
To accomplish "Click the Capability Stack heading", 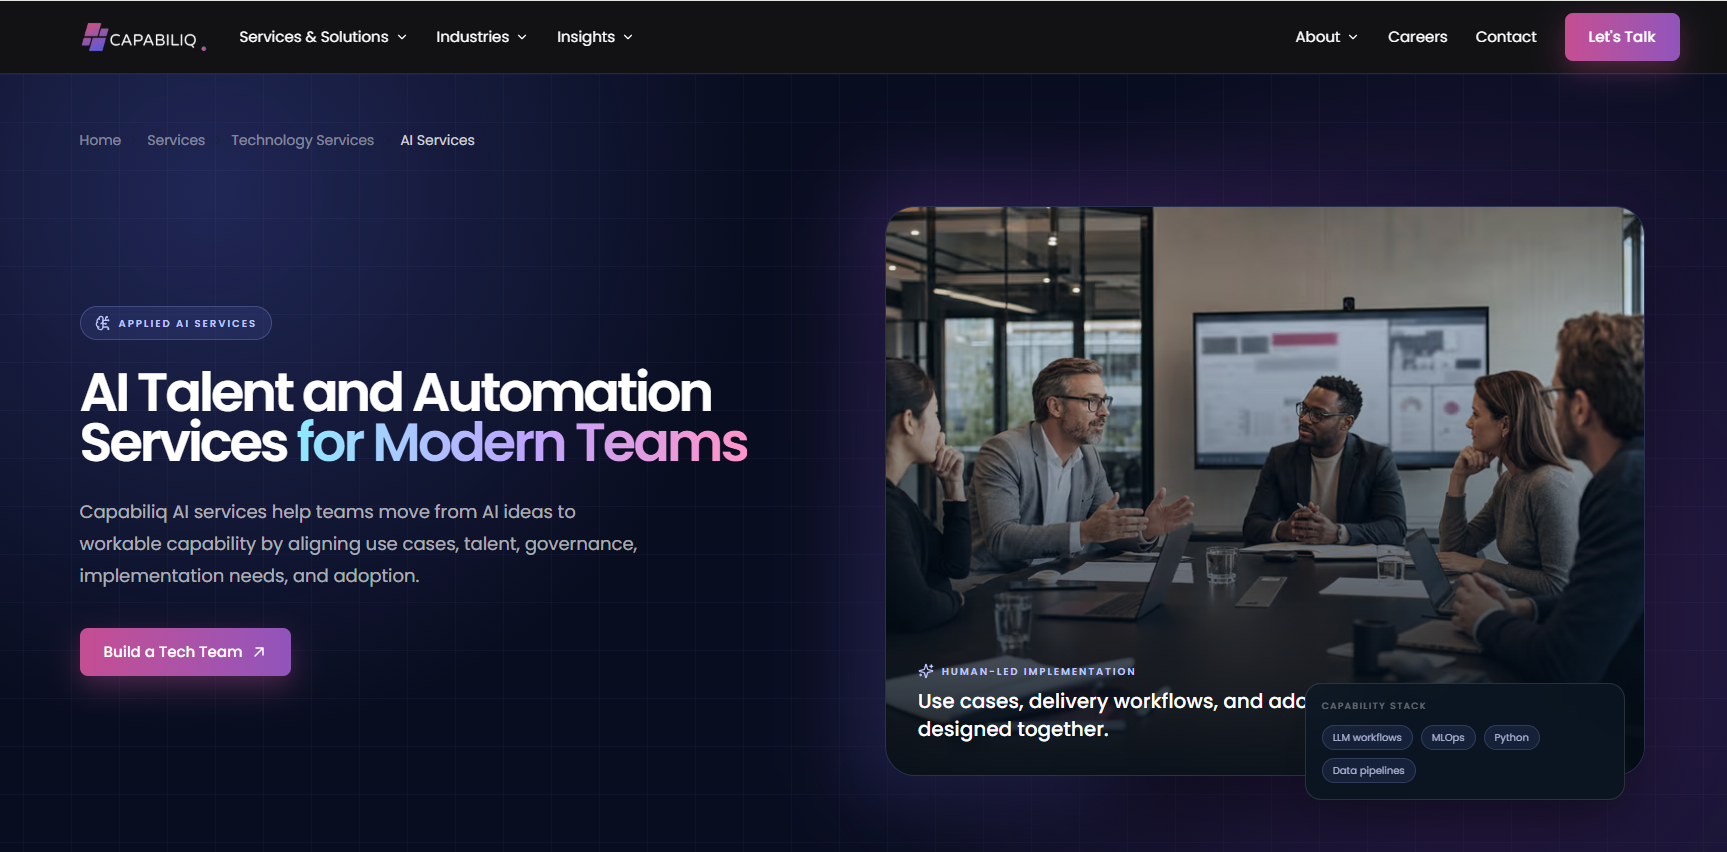I will point(1373,706).
